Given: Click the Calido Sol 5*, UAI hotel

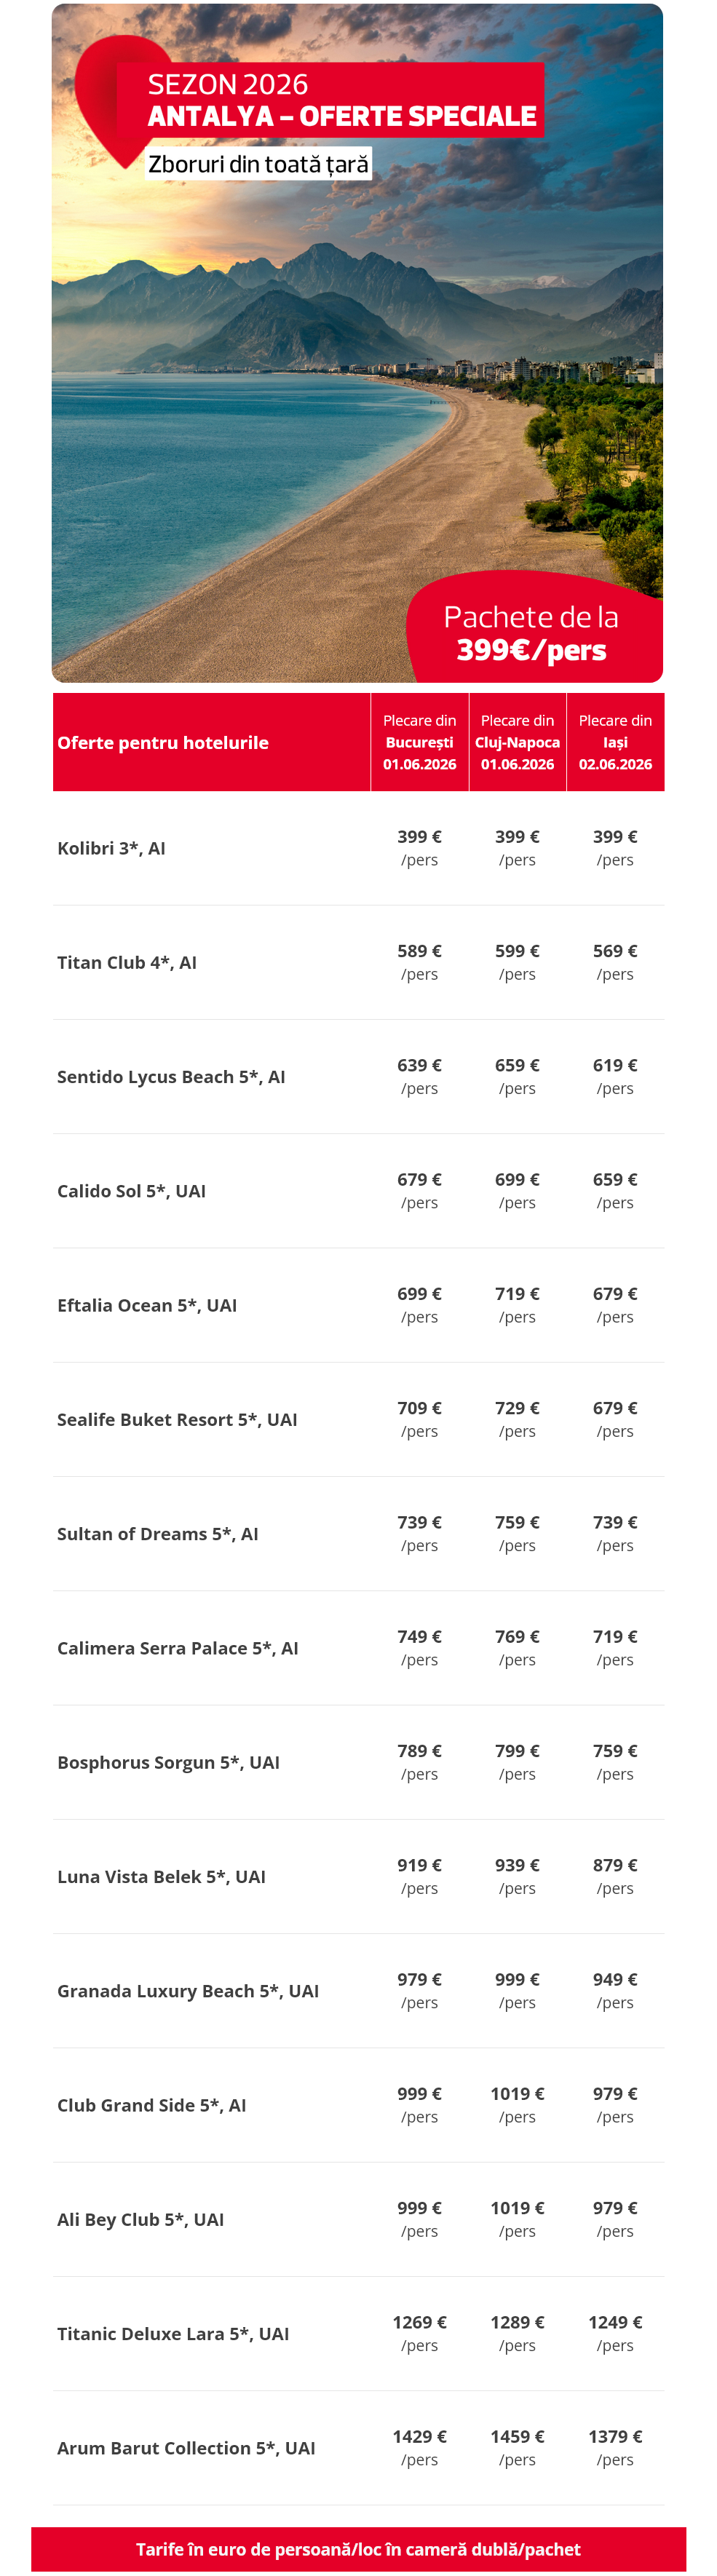Looking at the screenshot, I should tap(131, 1190).
